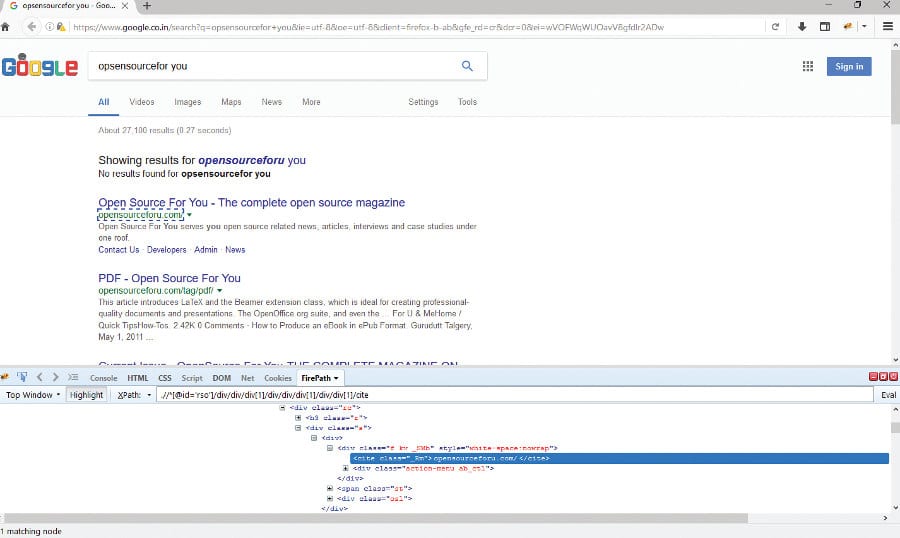Open the Google apps grid

(x=807, y=66)
